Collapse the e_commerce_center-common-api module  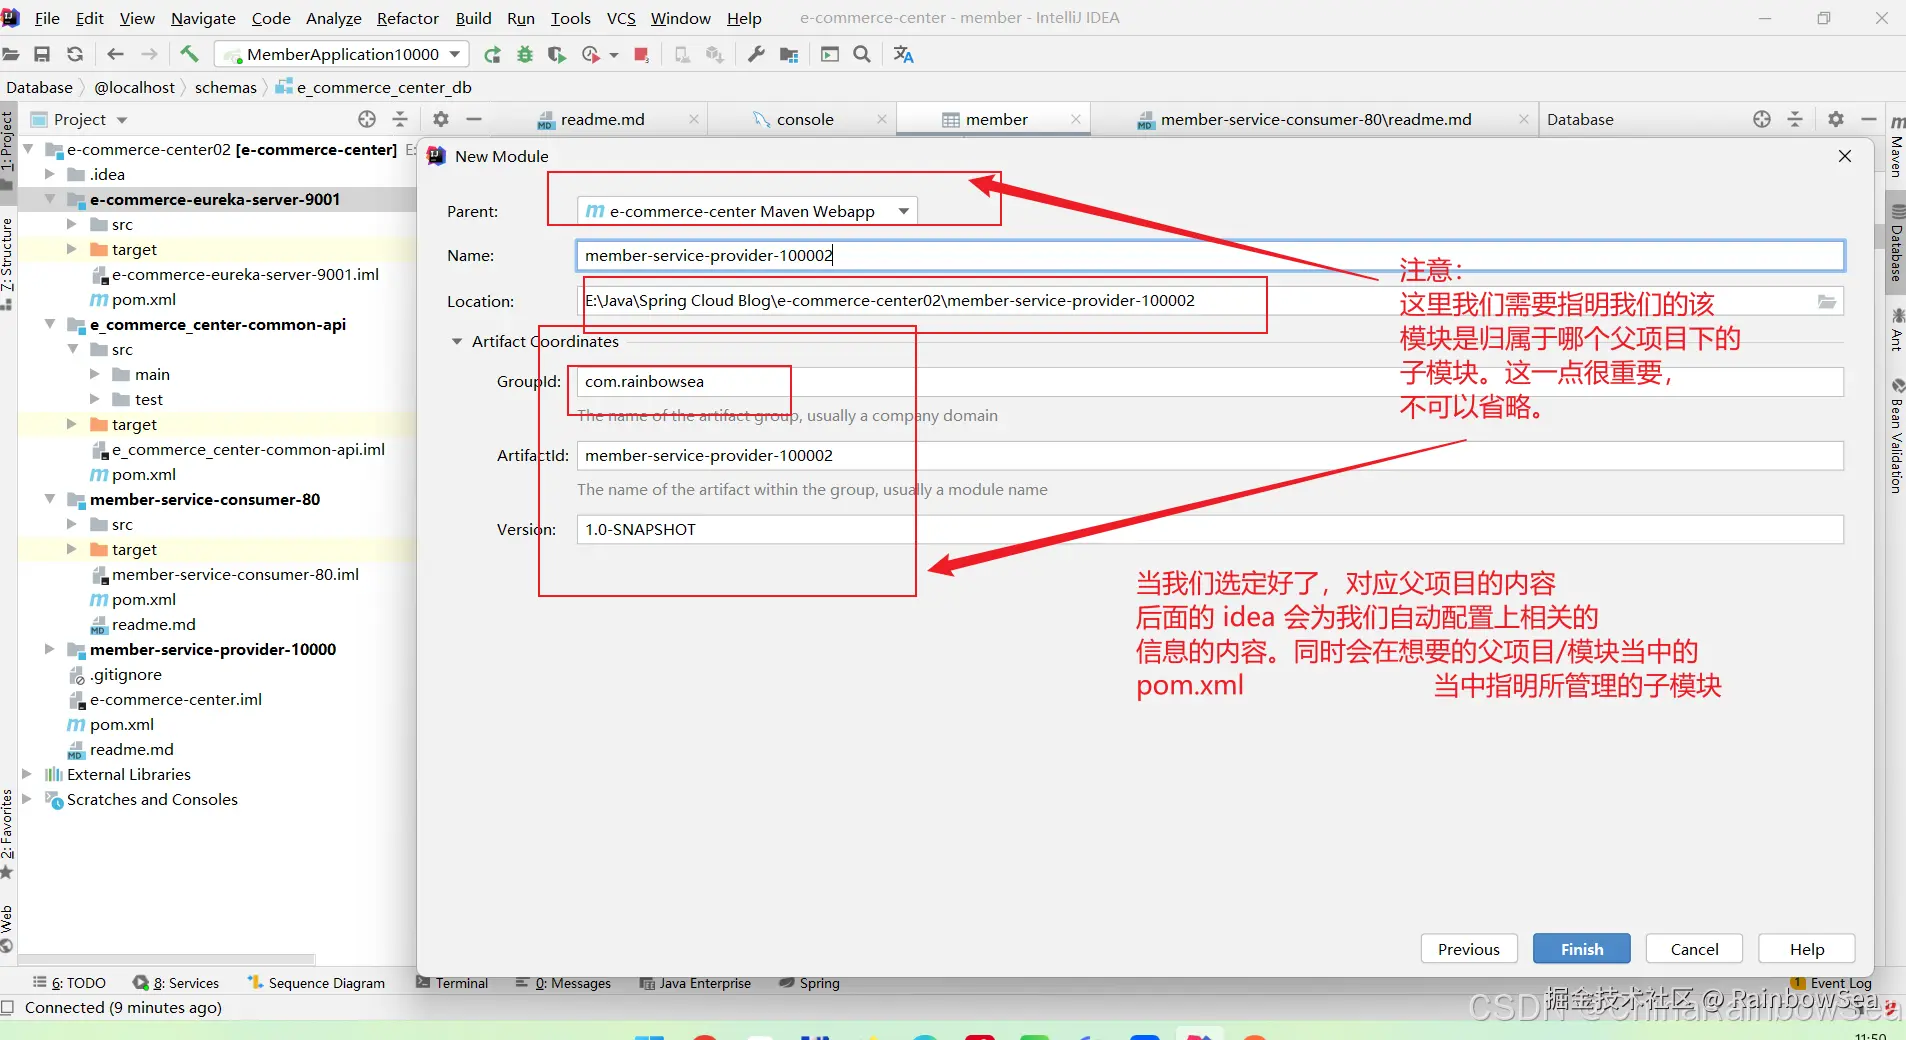(49, 324)
